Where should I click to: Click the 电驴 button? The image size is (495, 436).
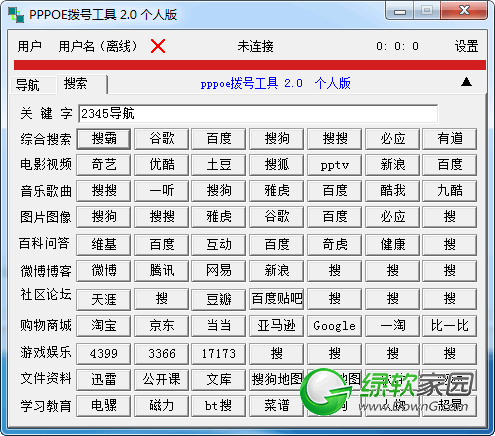pos(104,406)
